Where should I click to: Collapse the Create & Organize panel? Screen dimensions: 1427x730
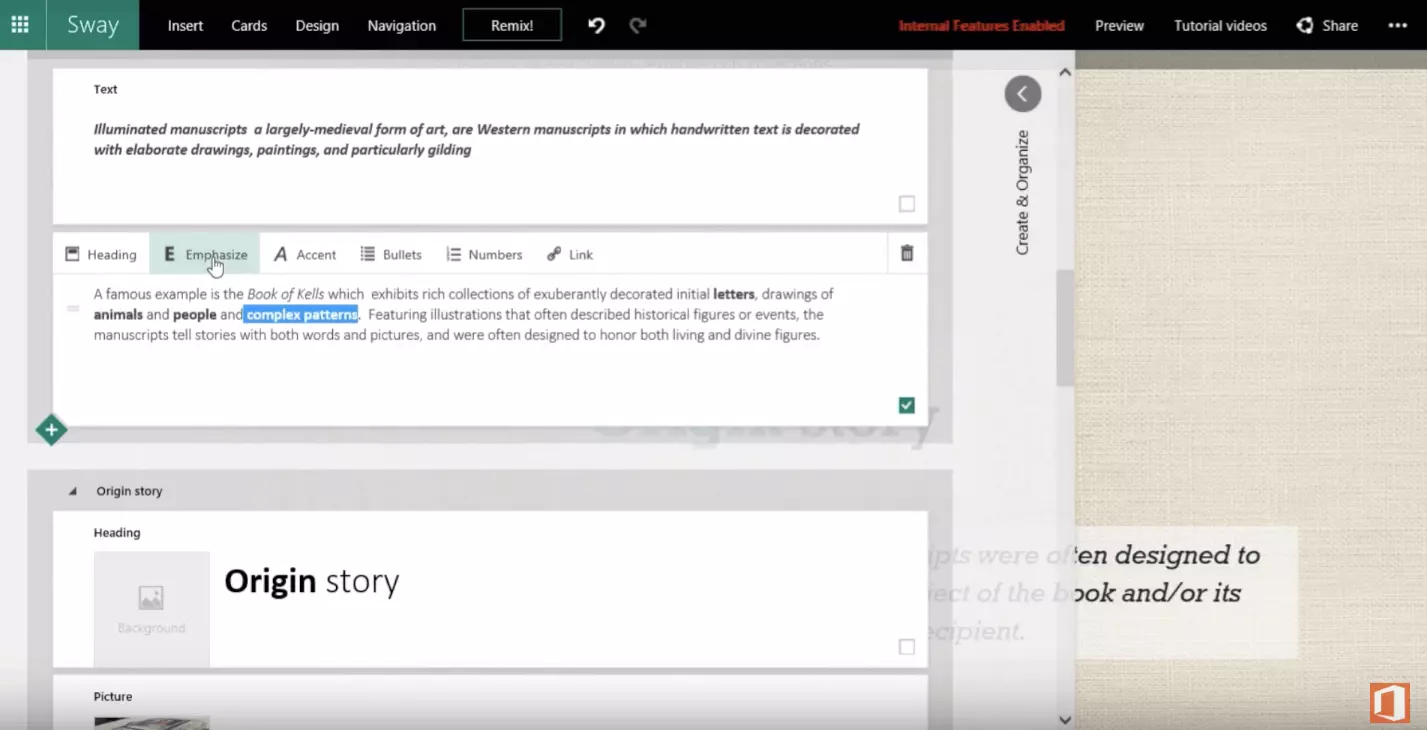click(x=1022, y=94)
